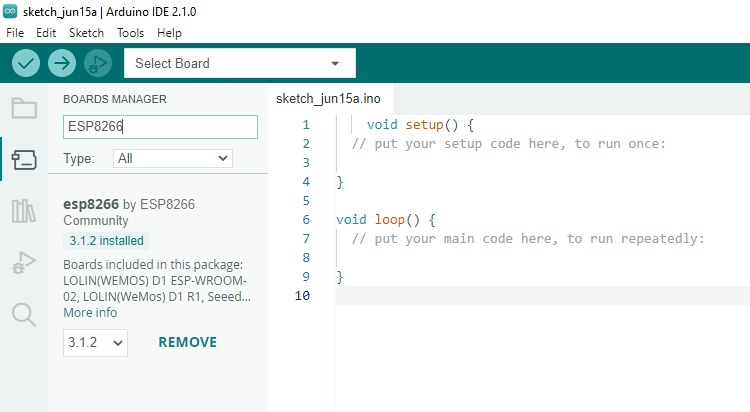This screenshot has height=412, width=750.
Task: Open the Sketch menu
Action: tap(86, 33)
